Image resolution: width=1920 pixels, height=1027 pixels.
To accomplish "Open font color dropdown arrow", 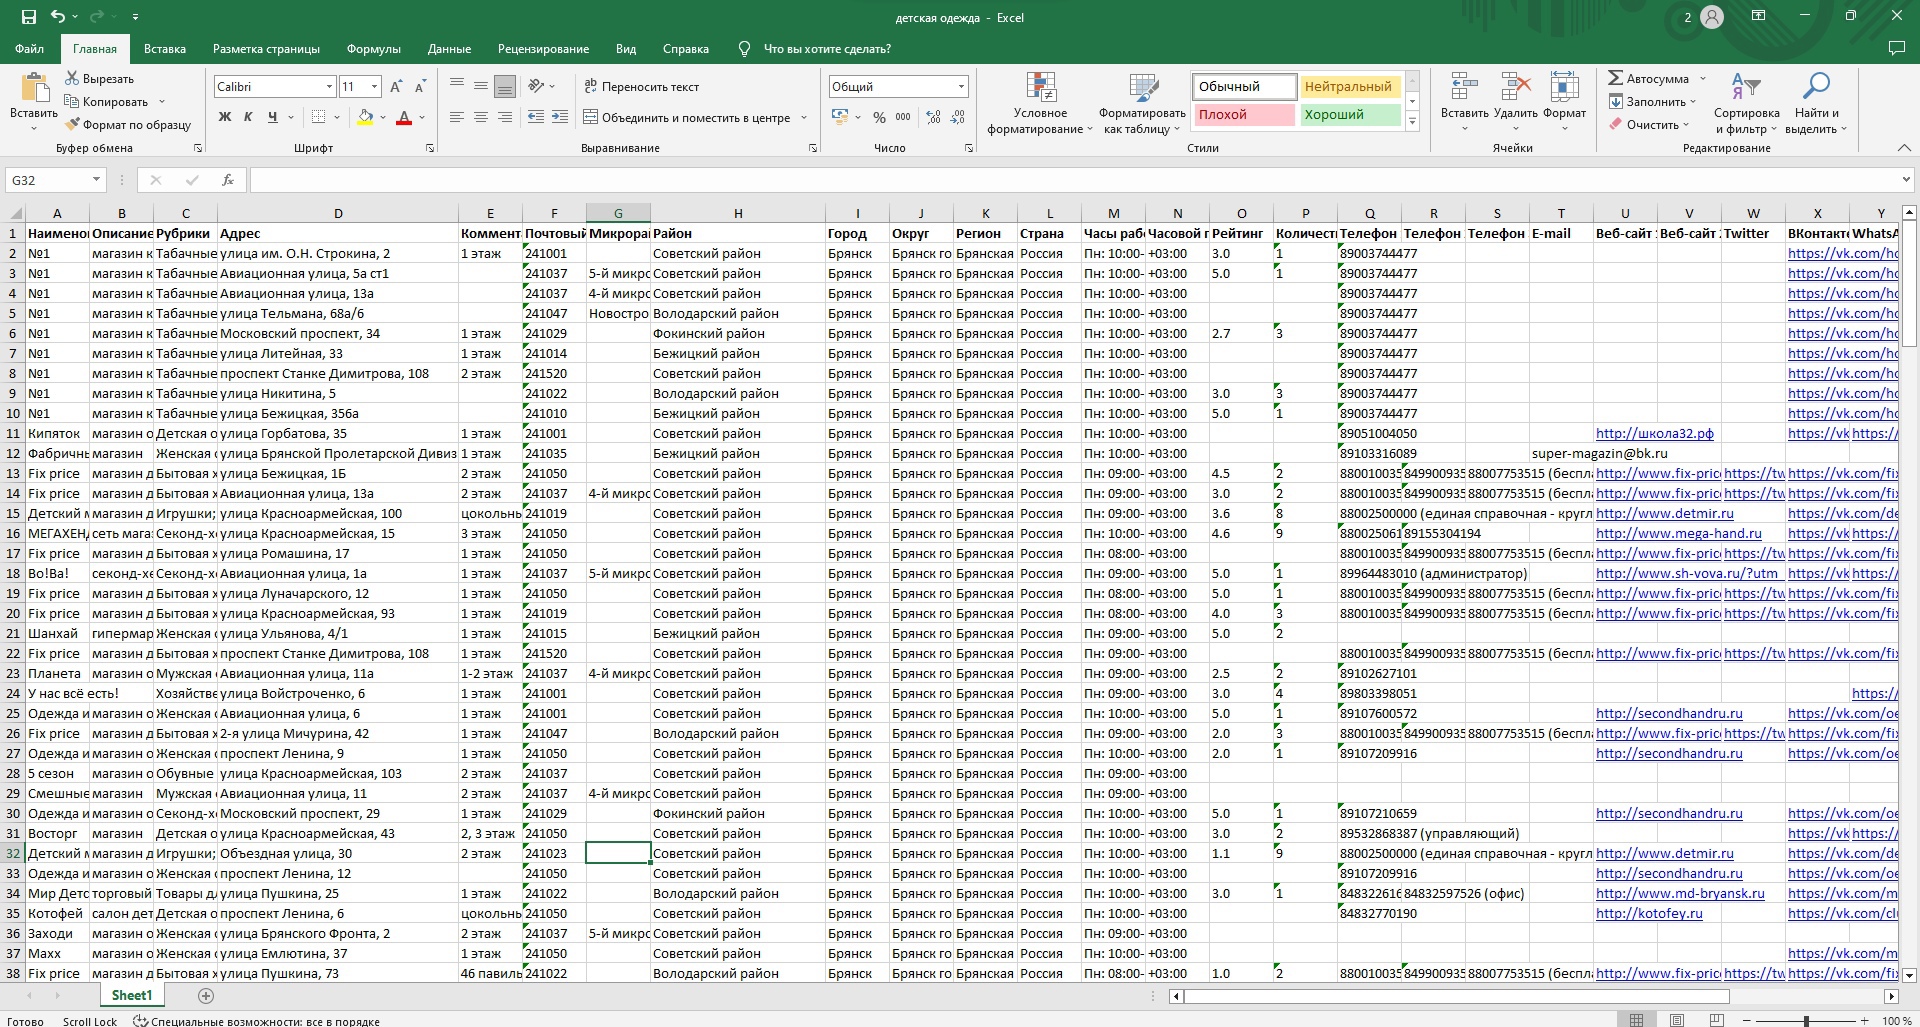I will 422,117.
